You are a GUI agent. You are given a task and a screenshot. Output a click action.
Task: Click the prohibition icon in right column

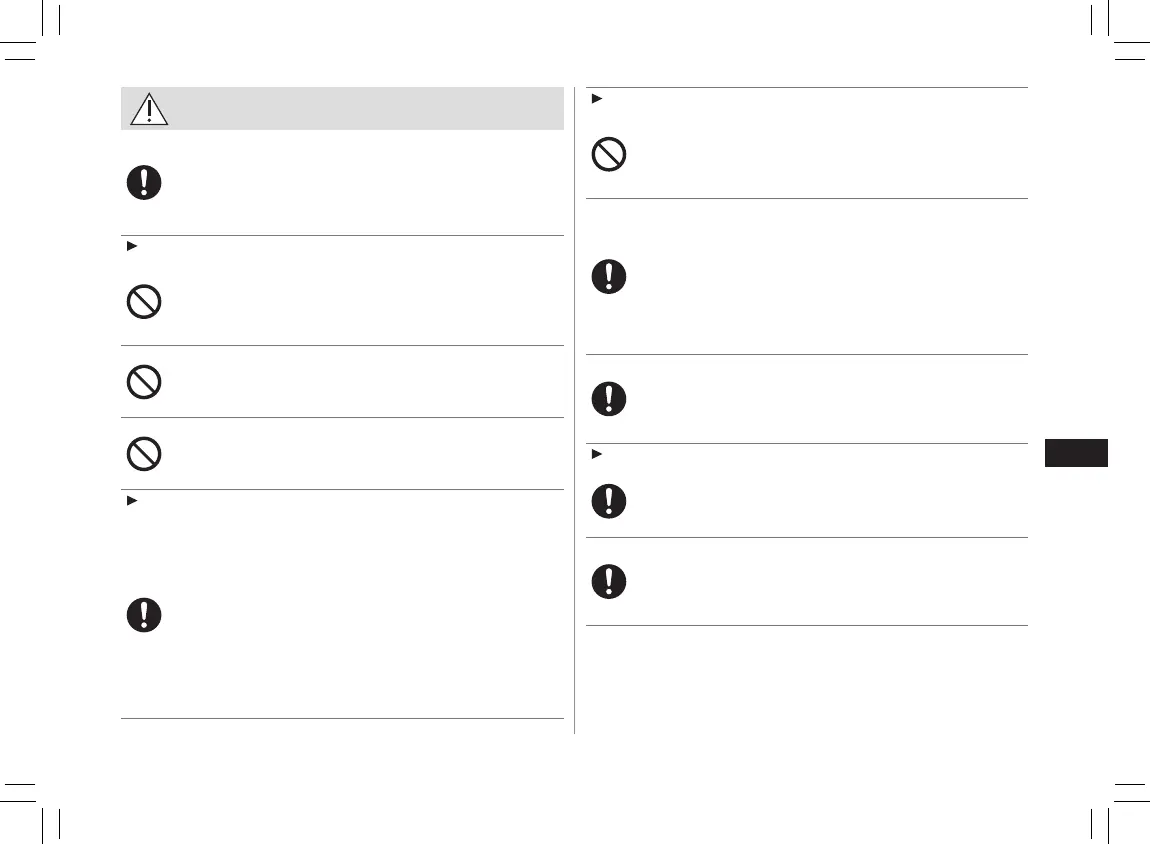[609, 154]
